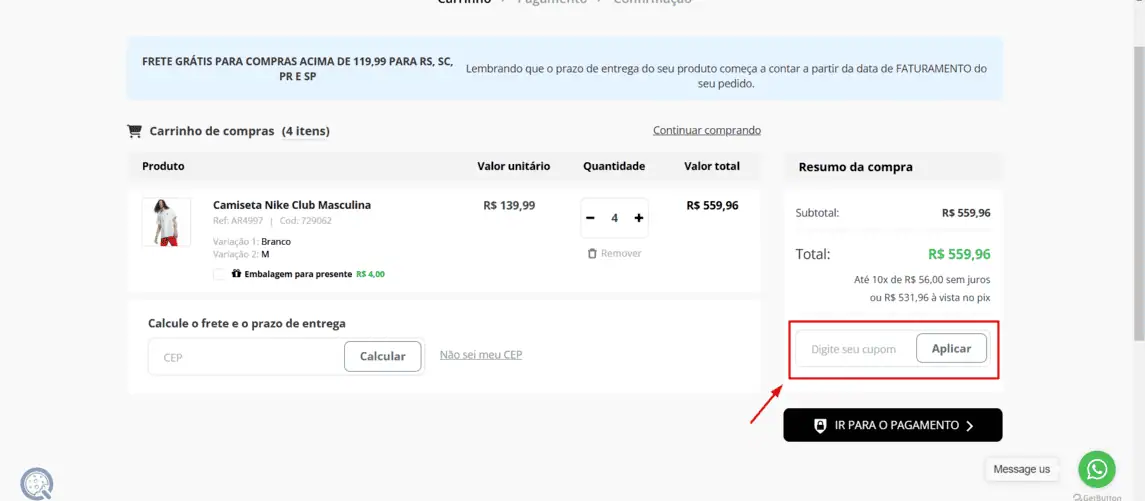The width and height of the screenshot is (1145, 501).
Task: Click the quantity value 4
Action: 614,218
